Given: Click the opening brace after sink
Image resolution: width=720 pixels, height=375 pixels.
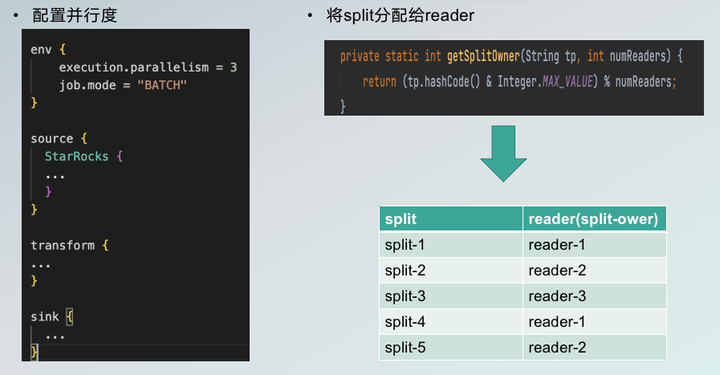Looking at the screenshot, I should [x=69, y=317].
